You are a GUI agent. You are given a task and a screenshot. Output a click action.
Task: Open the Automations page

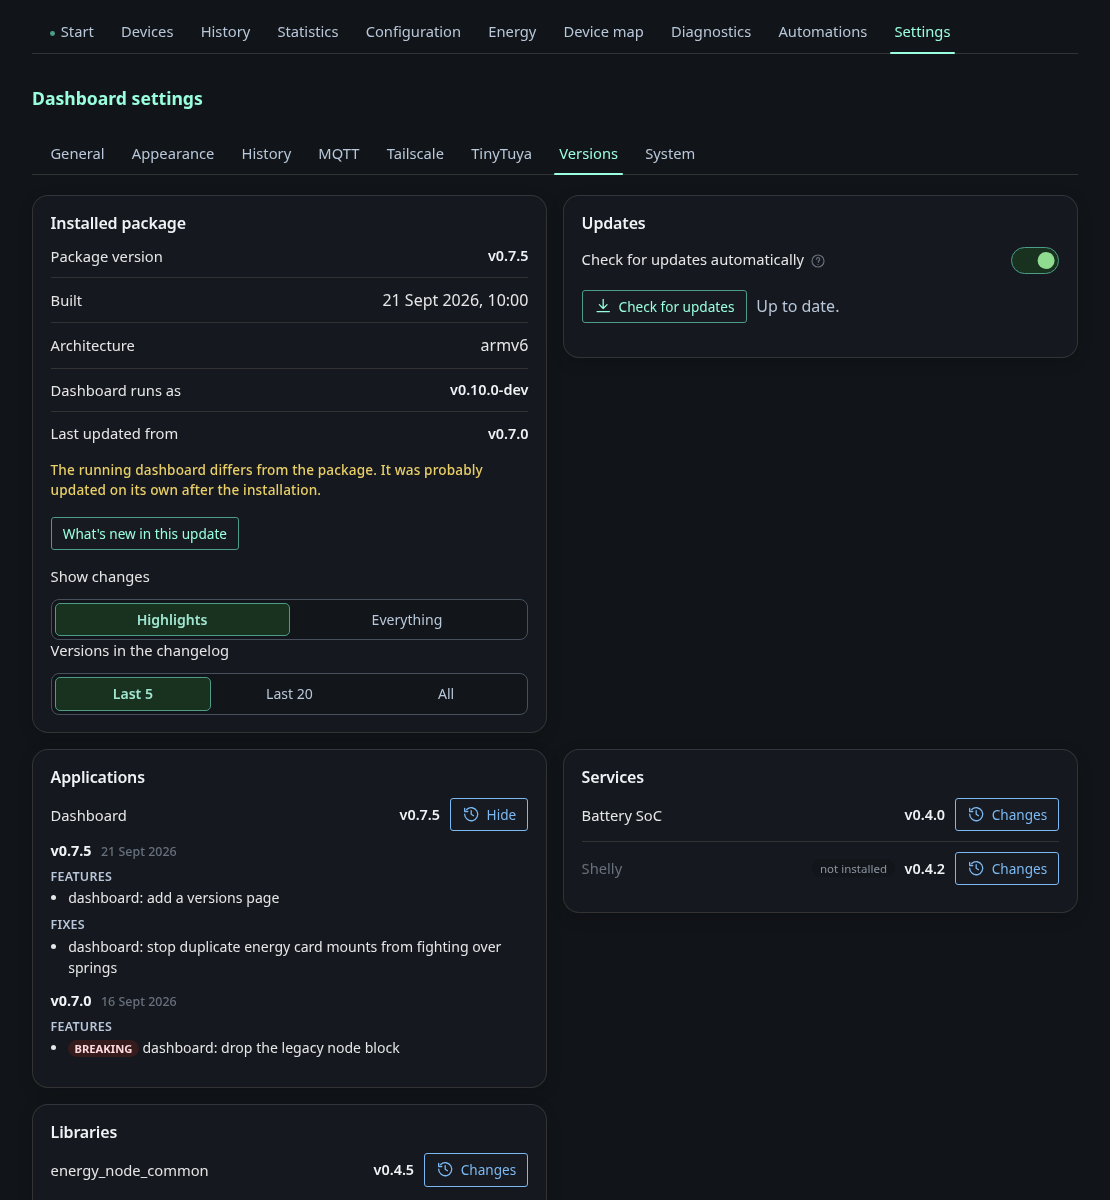click(823, 32)
